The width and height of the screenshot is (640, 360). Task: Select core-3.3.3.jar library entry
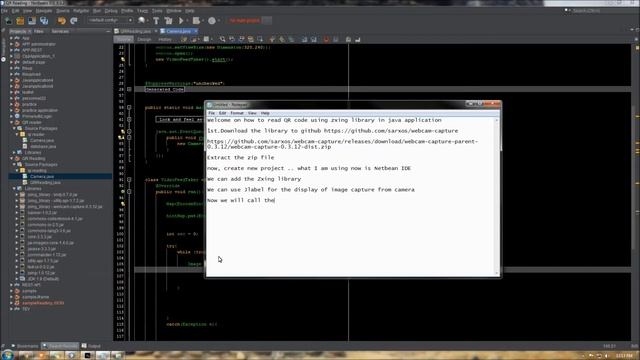click(x=39, y=236)
